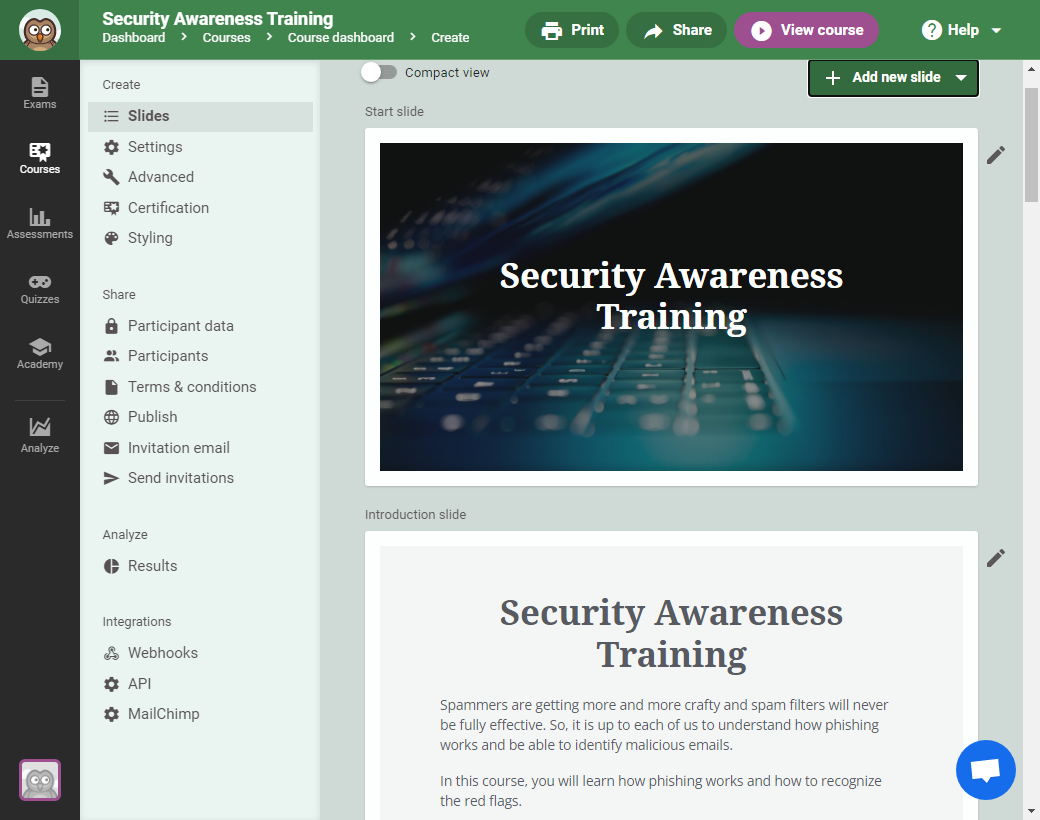Edit the Introduction slide via its pencil icon
The height and width of the screenshot is (820, 1040).
coord(995,558)
